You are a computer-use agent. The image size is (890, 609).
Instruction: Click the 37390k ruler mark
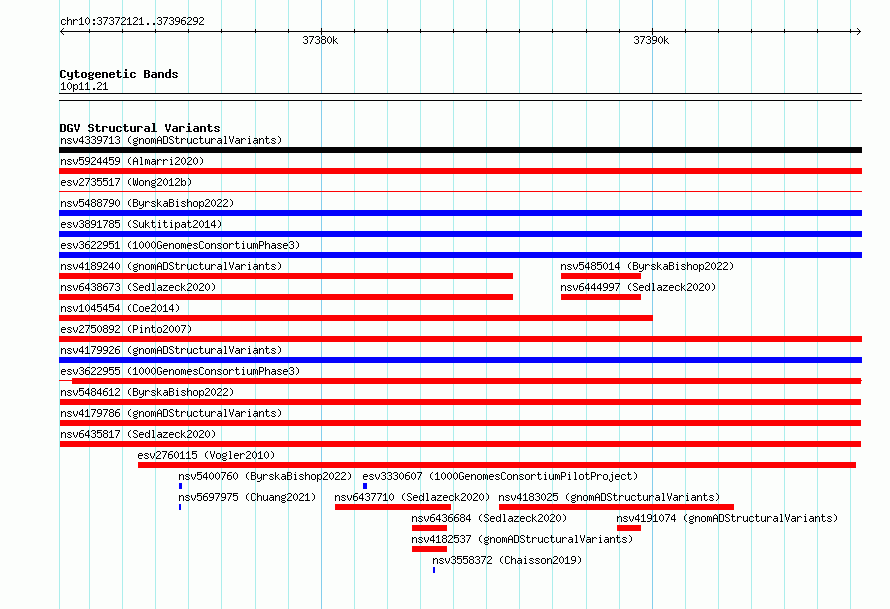coord(651,40)
